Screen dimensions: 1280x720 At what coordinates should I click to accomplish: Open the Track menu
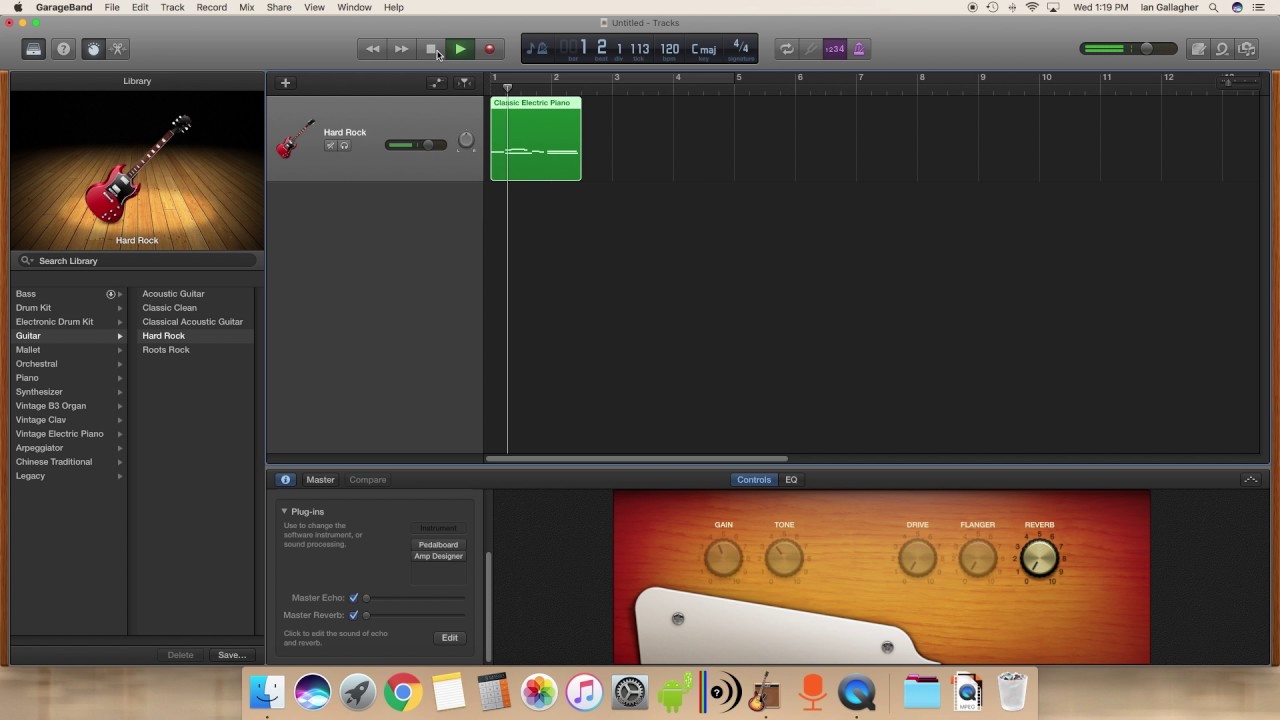tap(172, 7)
